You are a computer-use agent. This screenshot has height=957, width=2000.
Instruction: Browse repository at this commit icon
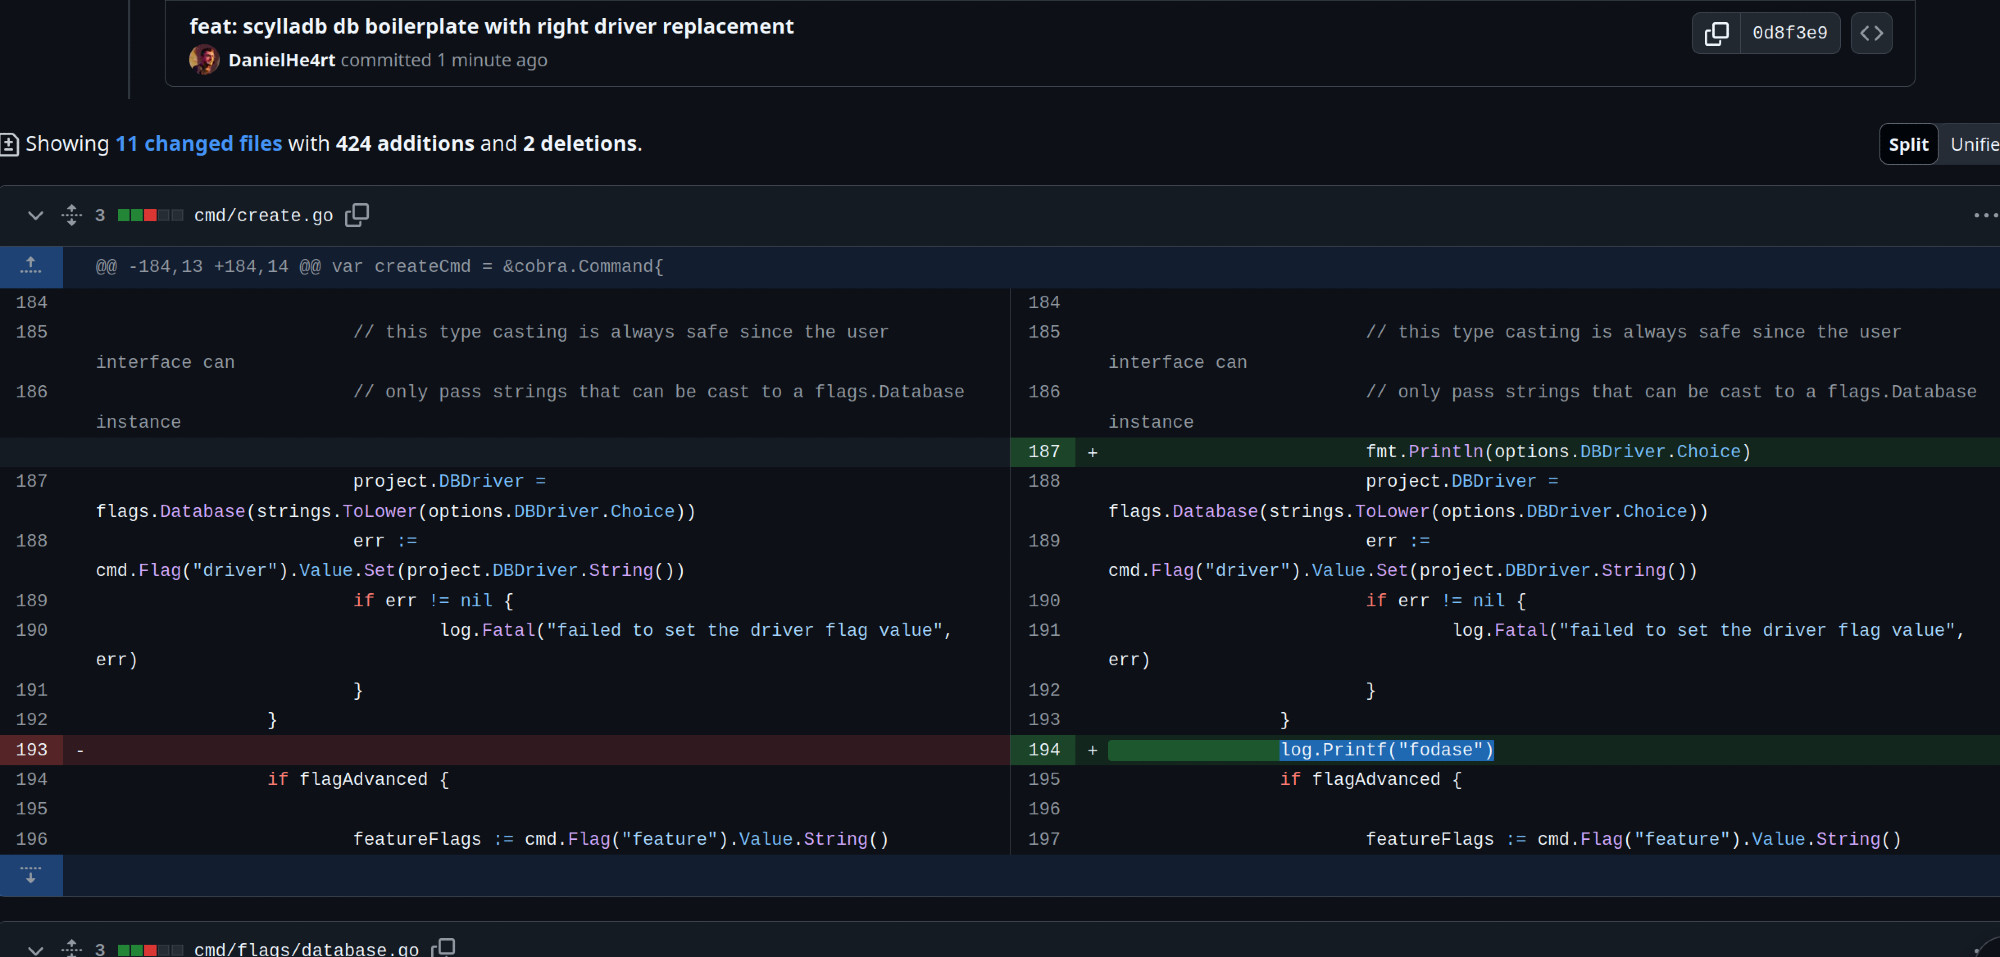click(x=1871, y=33)
